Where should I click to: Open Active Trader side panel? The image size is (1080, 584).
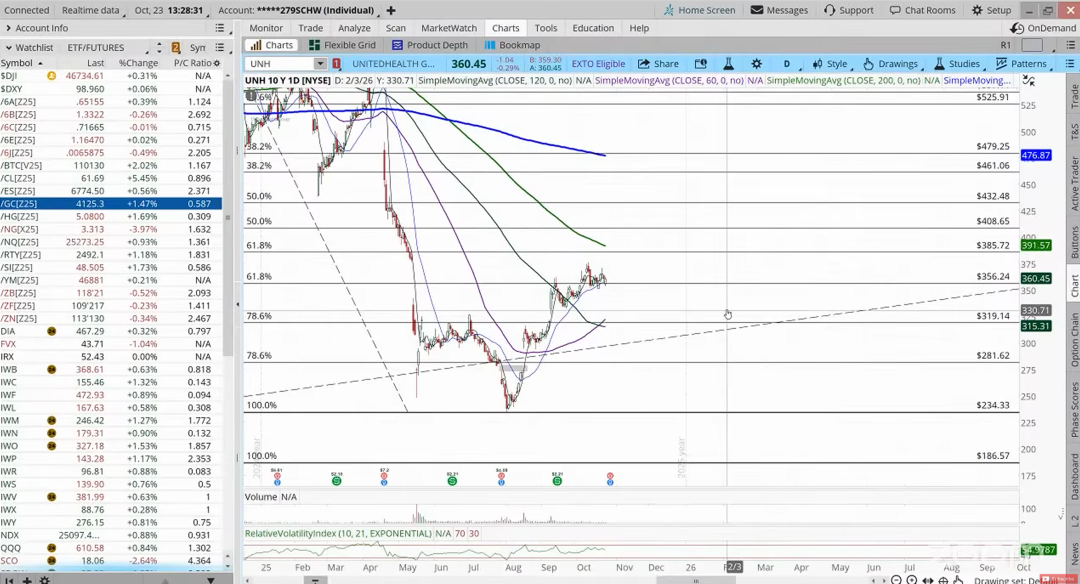tap(1073, 182)
